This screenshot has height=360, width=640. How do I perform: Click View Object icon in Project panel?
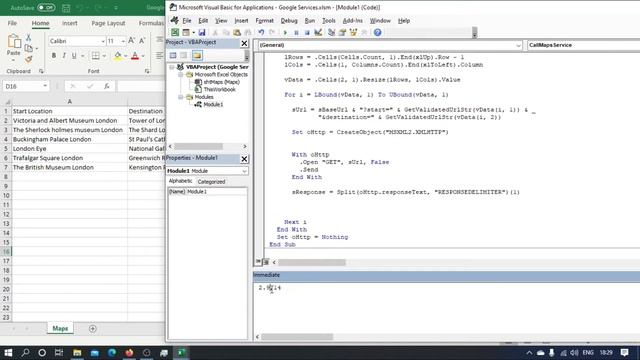coord(184,55)
